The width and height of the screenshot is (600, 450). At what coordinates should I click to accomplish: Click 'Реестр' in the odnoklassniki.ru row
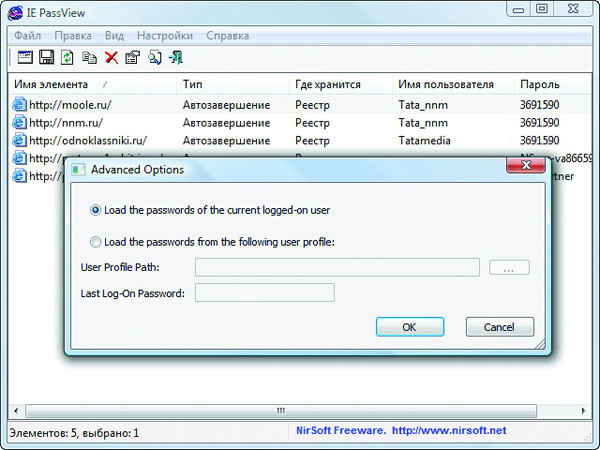[312, 140]
